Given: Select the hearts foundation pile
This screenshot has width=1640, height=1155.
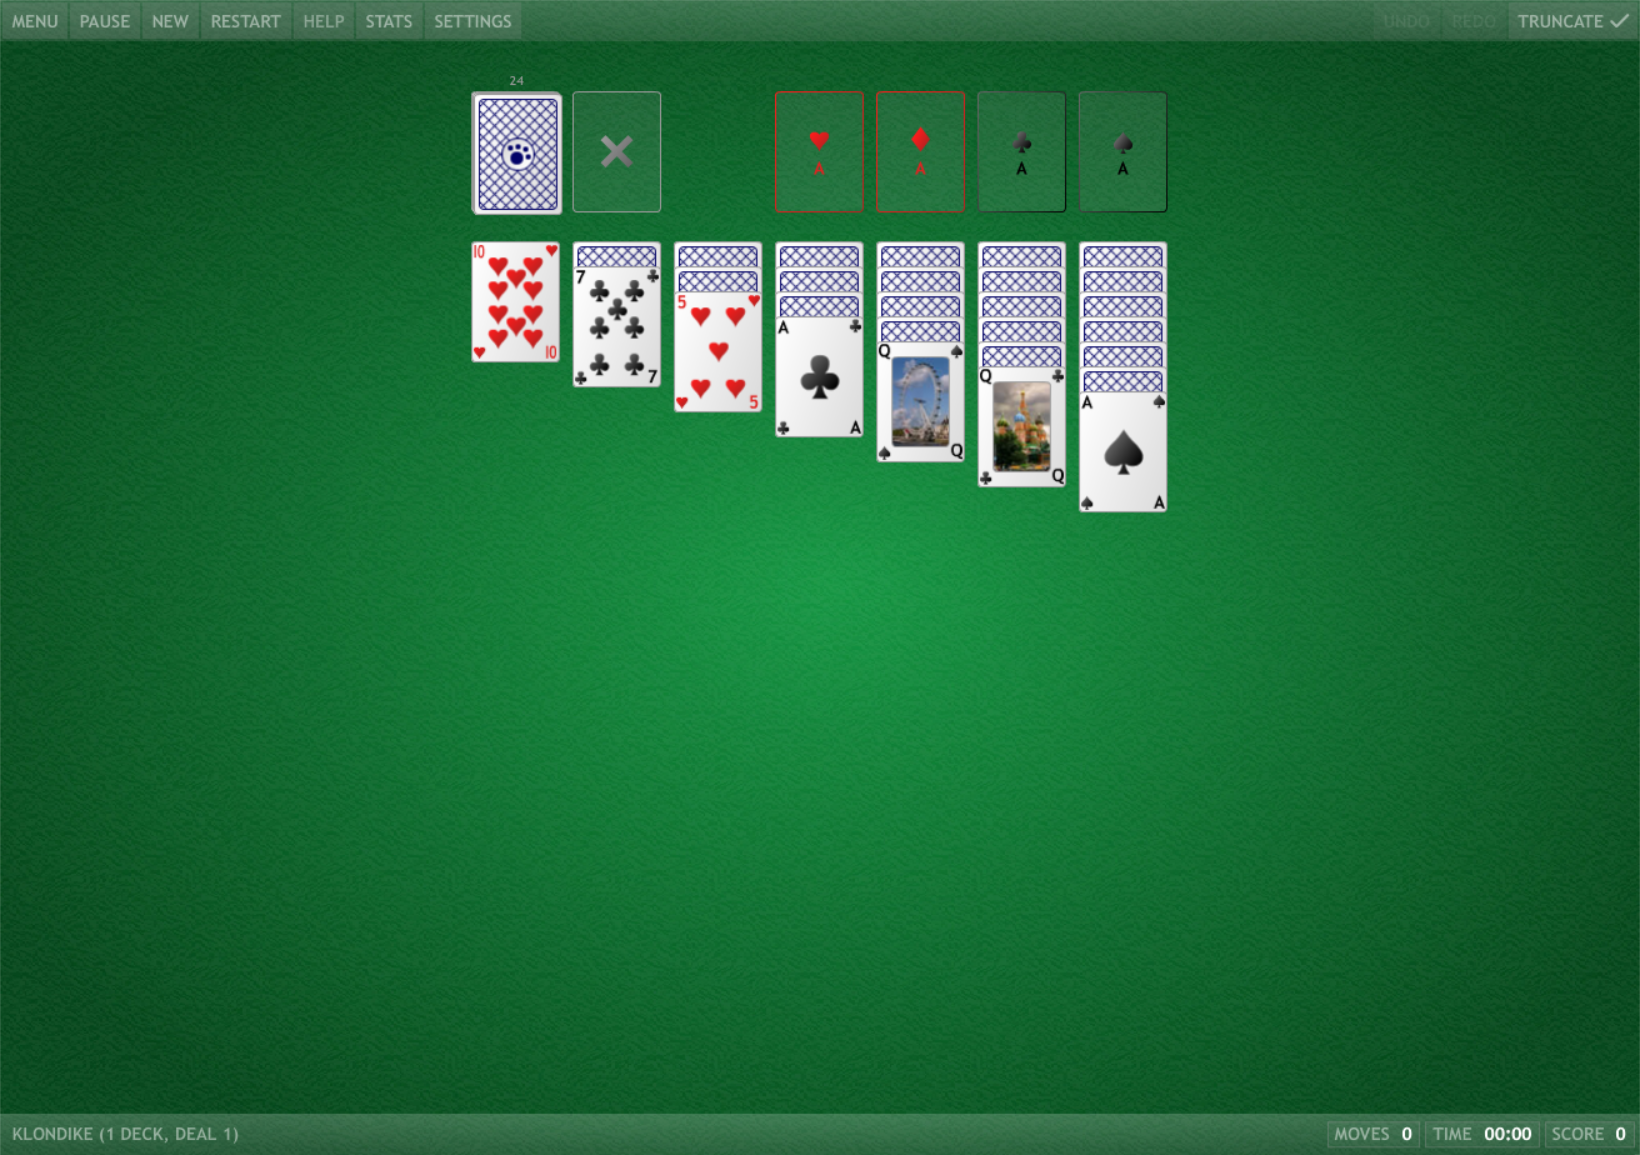Looking at the screenshot, I should pos(819,152).
